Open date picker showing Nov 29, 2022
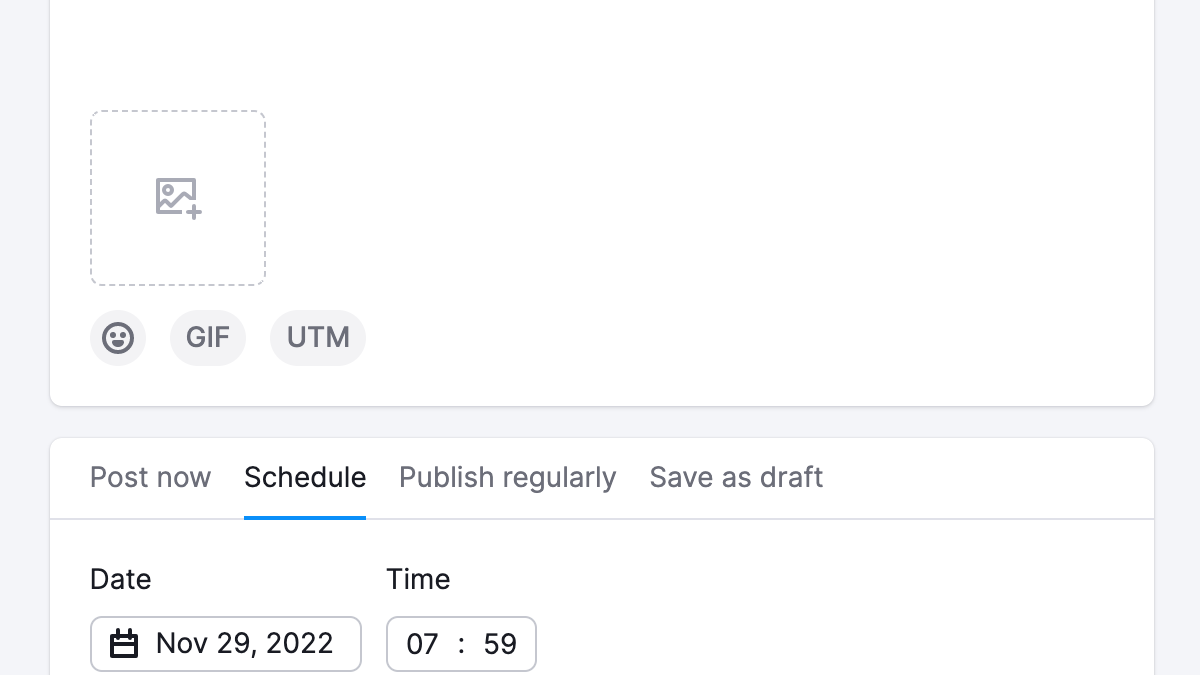Image resolution: width=1200 pixels, height=675 pixels. point(244,643)
